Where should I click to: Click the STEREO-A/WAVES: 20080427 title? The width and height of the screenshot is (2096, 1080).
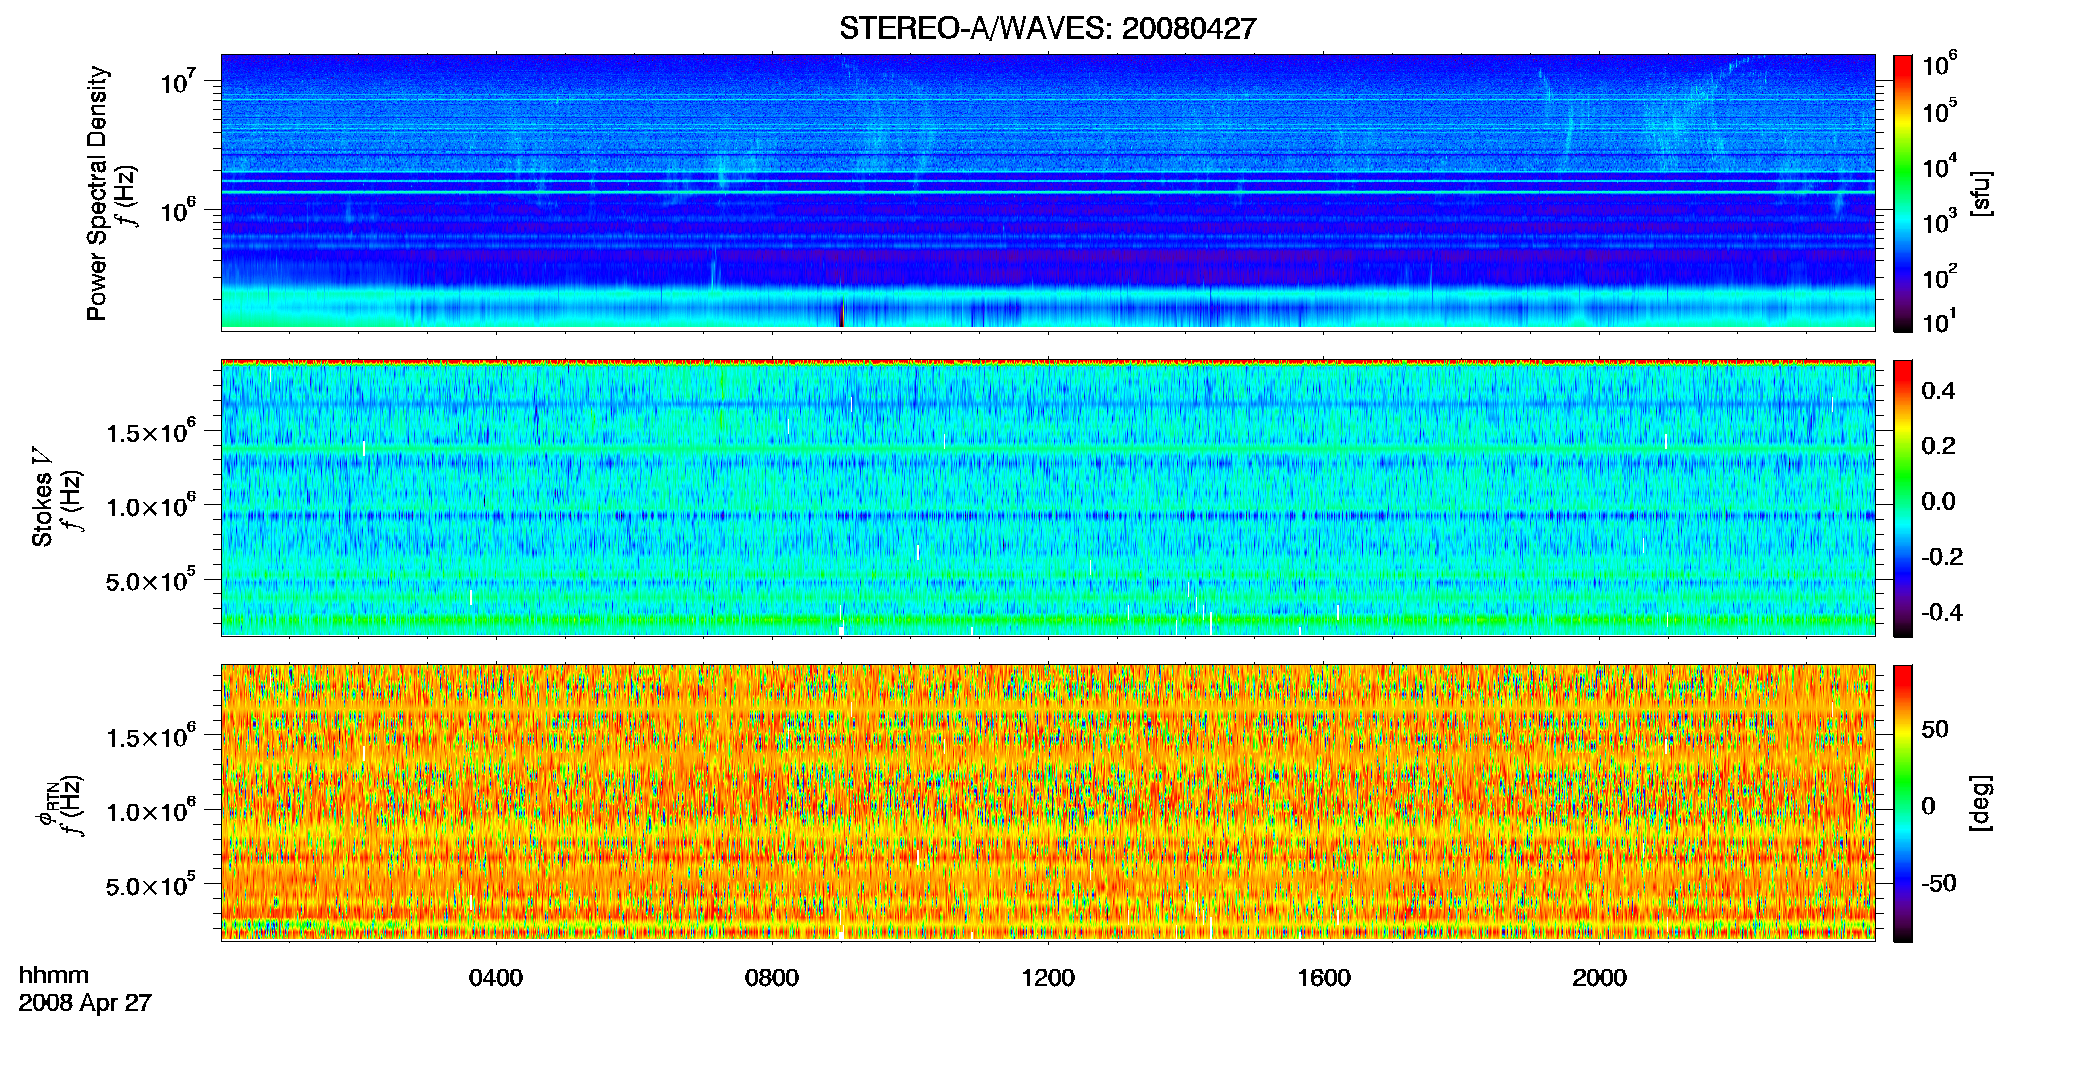(x=1047, y=29)
